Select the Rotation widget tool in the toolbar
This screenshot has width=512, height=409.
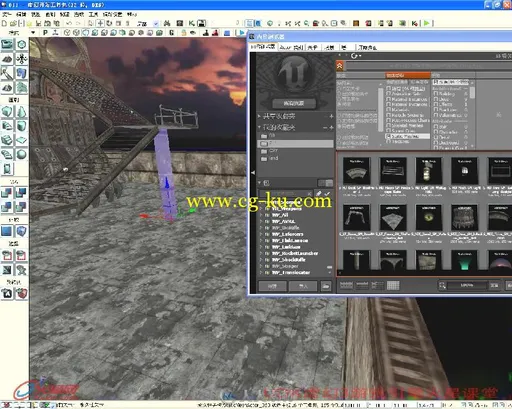click(x=109, y=23)
